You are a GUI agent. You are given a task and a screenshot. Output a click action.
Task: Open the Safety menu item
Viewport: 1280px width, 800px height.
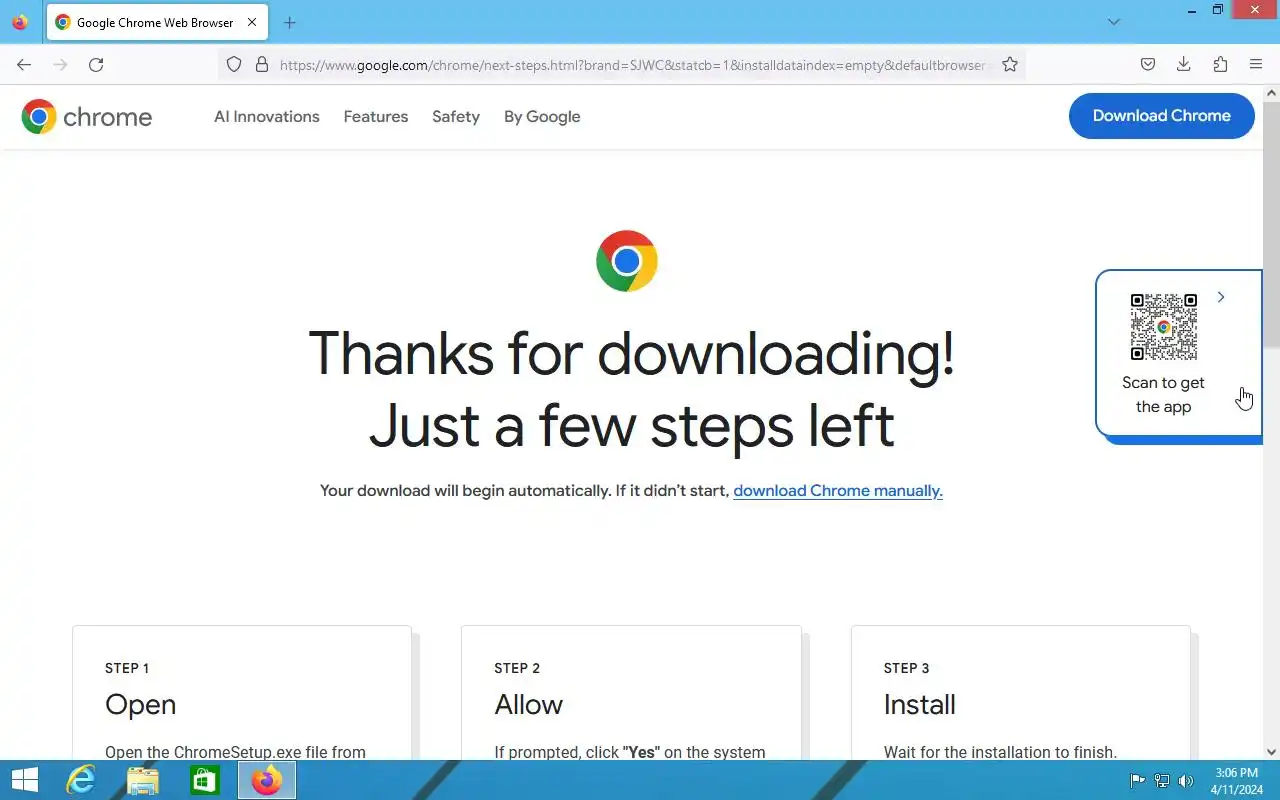(x=456, y=117)
